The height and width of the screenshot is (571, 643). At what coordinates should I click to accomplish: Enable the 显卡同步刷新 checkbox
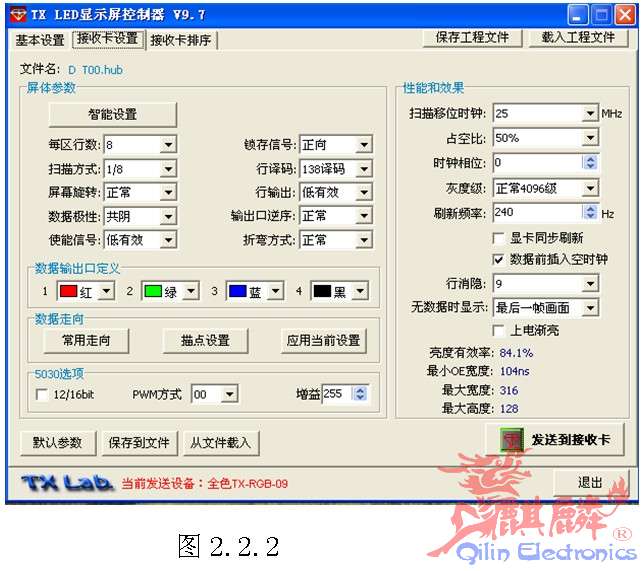(x=500, y=238)
